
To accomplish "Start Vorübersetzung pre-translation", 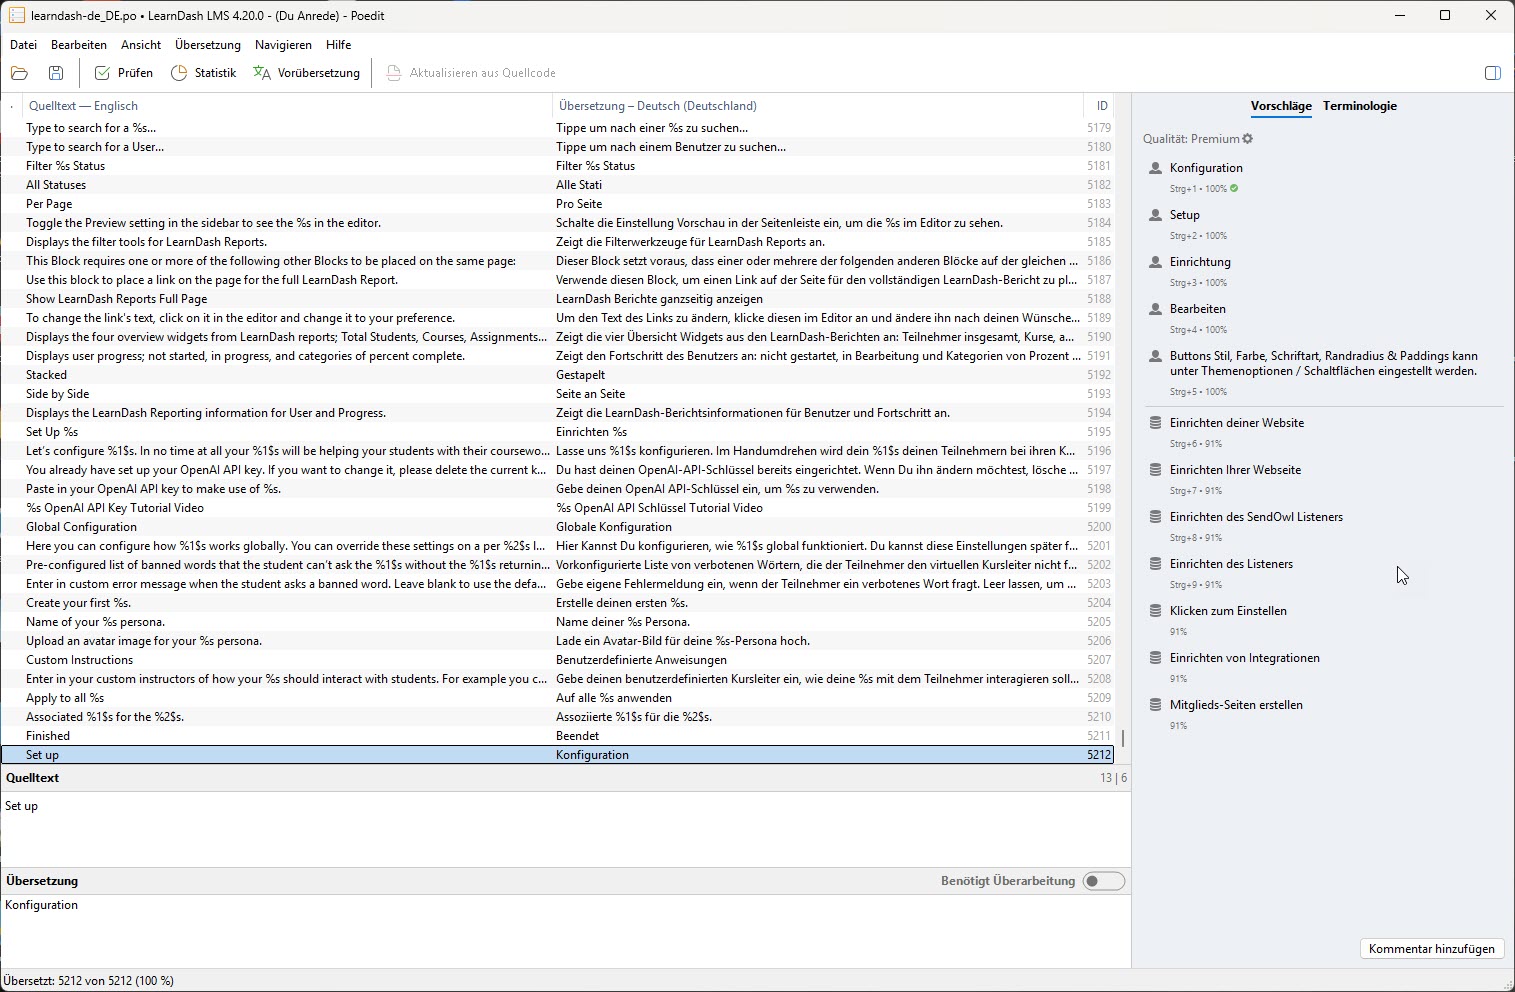I will pyautogui.click(x=307, y=73).
